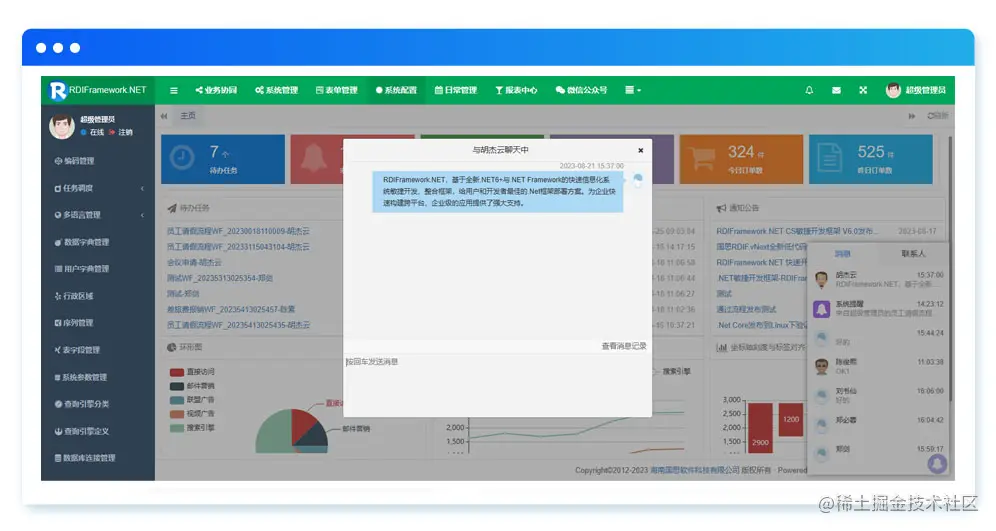Open 任务调度 in the sidebar

pos(74,188)
